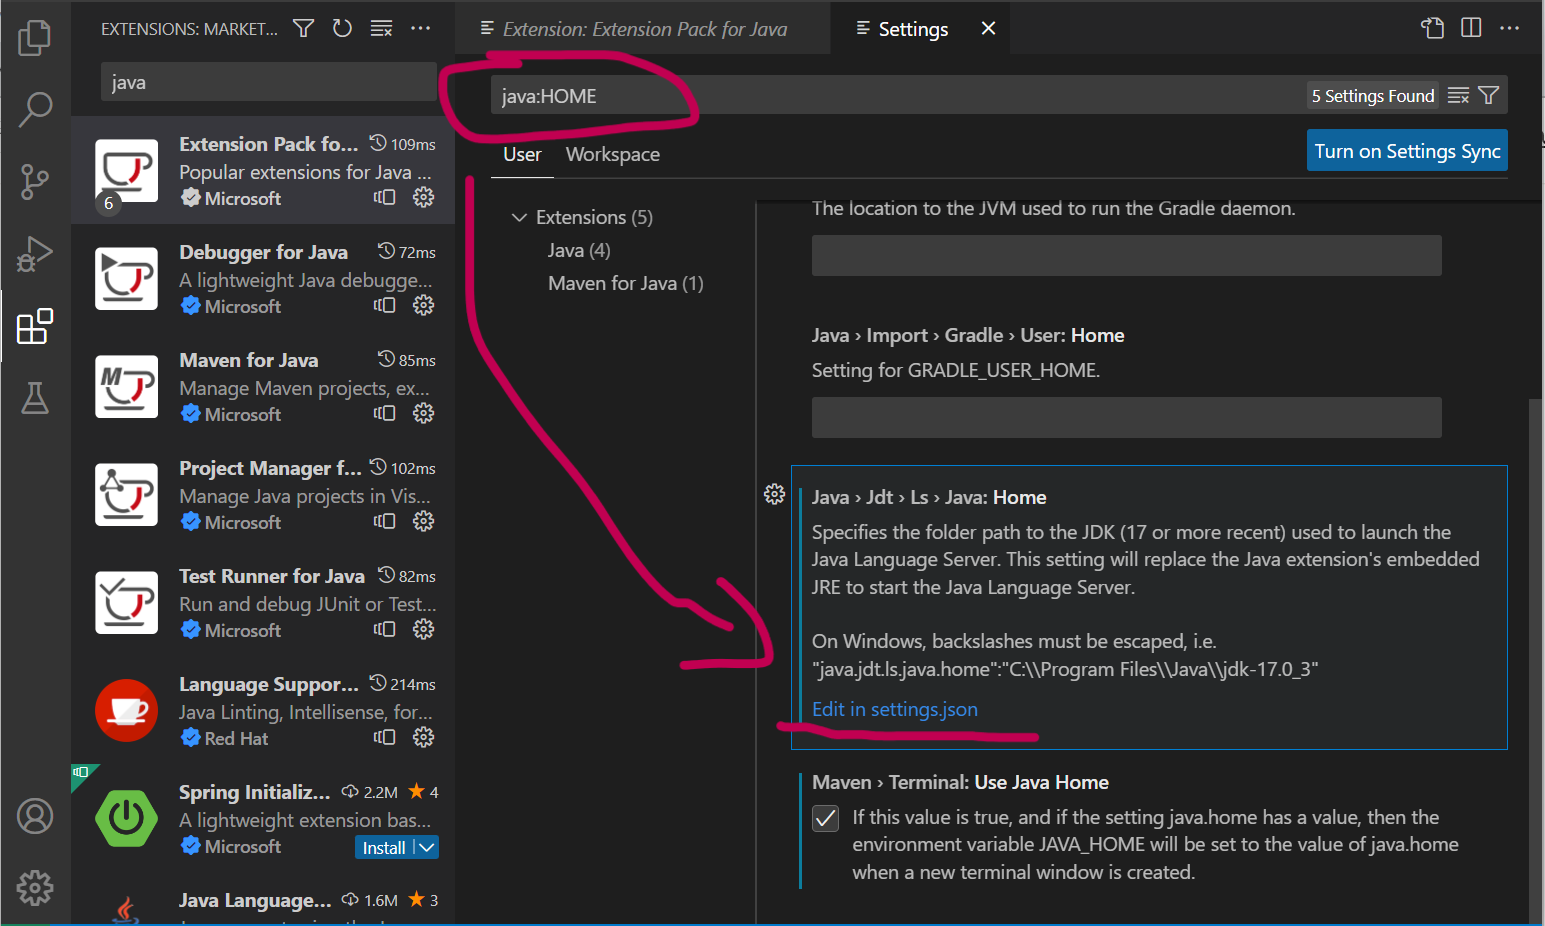The height and width of the screenshot is (926, 1545).
Task: Manage gear for Debugger for Java
Action: point(424,305)
